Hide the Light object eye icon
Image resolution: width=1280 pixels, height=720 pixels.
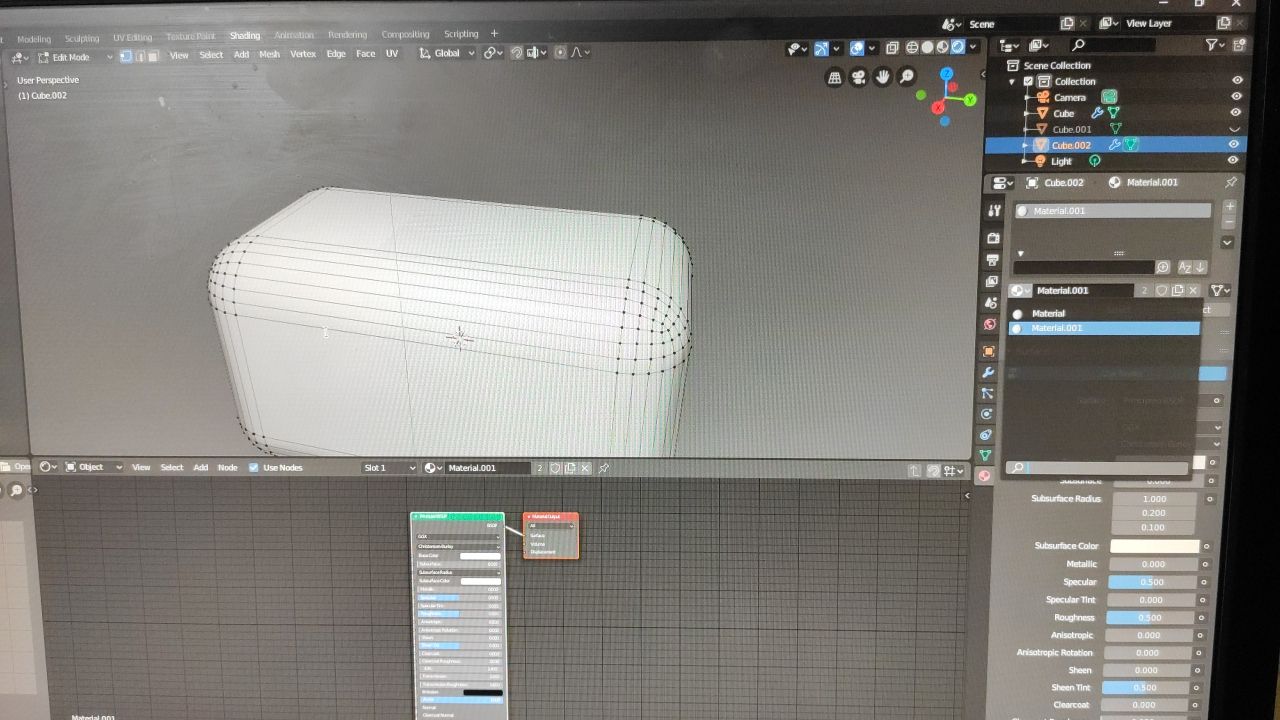click(1234, 160)
